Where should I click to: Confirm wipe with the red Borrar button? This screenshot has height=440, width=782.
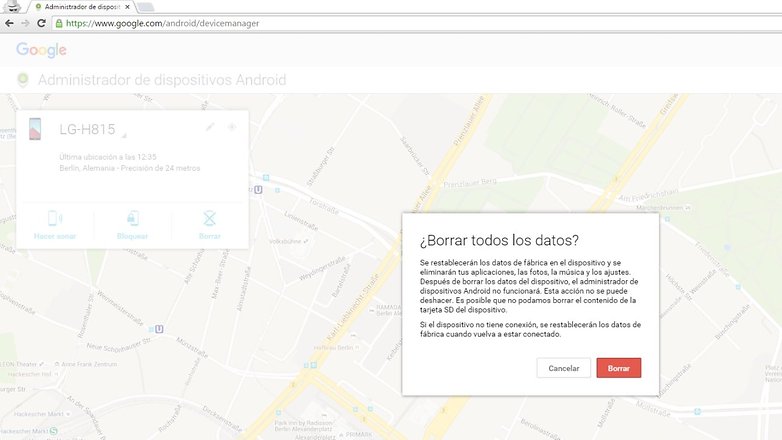click(618, 368)
